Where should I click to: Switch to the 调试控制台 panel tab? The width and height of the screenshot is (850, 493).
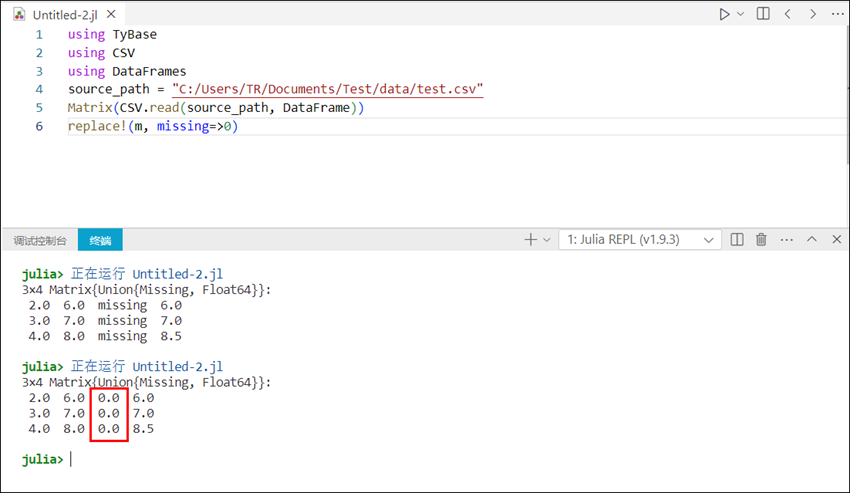40,241
